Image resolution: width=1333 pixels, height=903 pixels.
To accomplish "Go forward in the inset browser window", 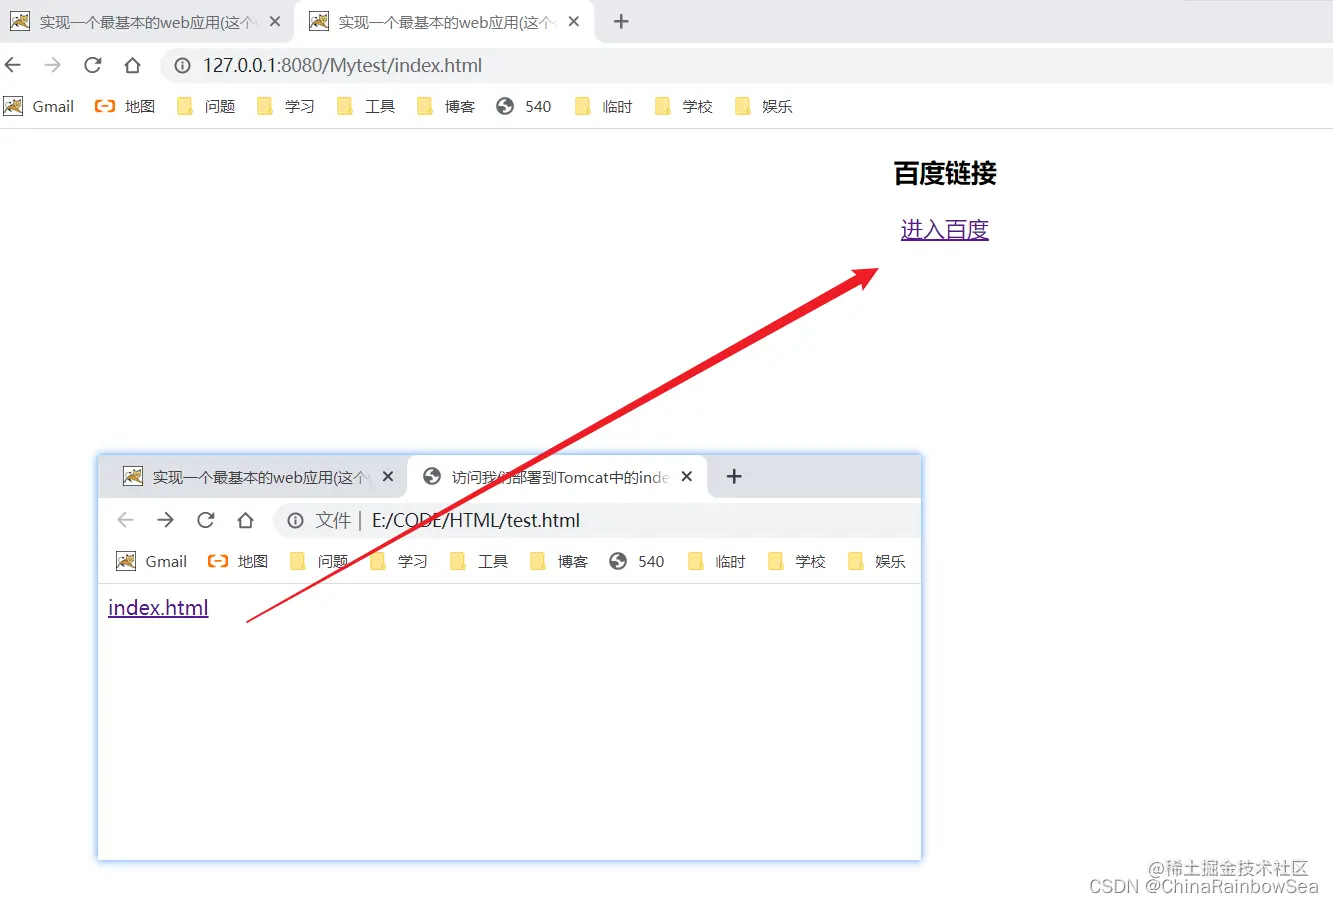I will (x=165, y=520).
